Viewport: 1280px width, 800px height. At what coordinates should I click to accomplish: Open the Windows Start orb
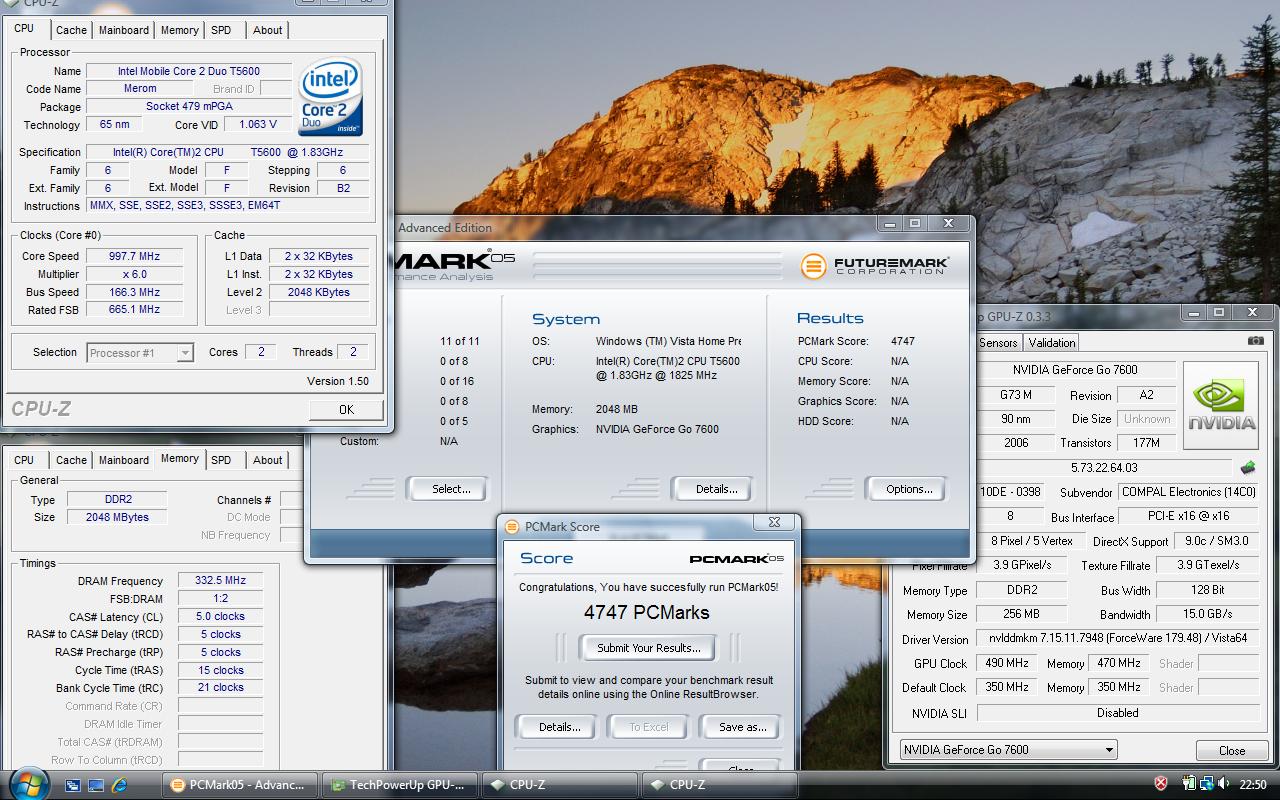tap(28, 783)
